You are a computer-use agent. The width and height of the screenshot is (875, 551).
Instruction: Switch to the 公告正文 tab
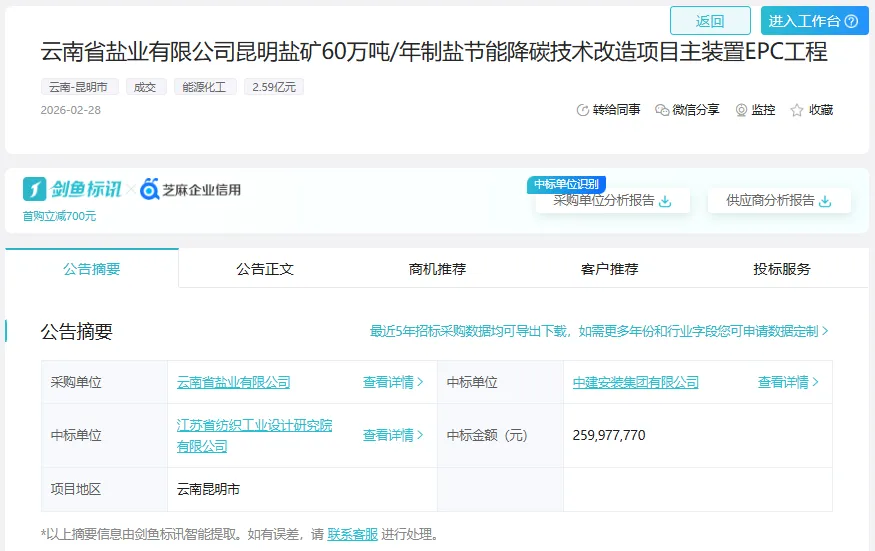(265, 269)
